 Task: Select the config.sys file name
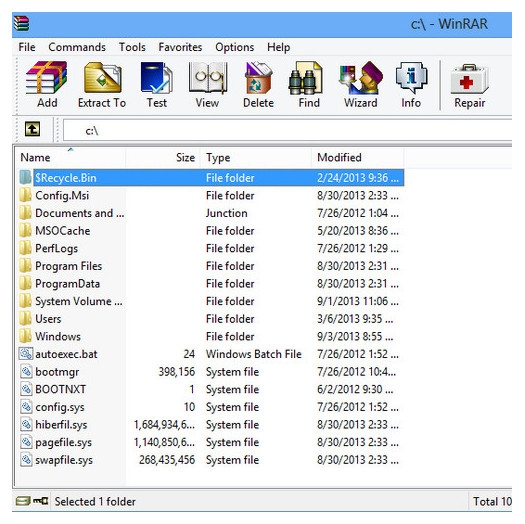(60, 407)
